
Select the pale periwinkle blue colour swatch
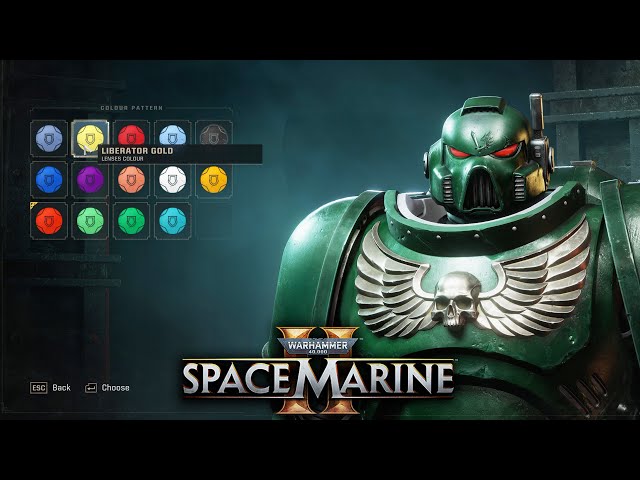49,138
